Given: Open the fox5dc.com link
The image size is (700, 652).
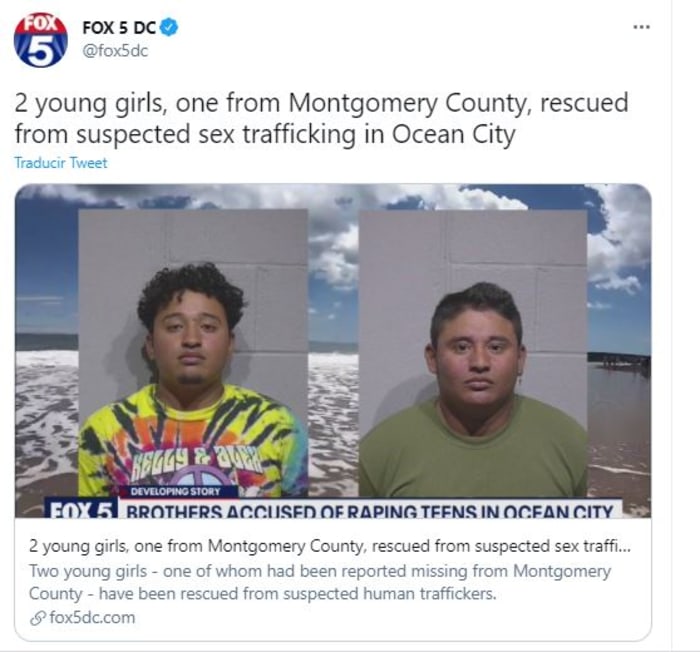Looking at the screenshot, I should [92, 618].
